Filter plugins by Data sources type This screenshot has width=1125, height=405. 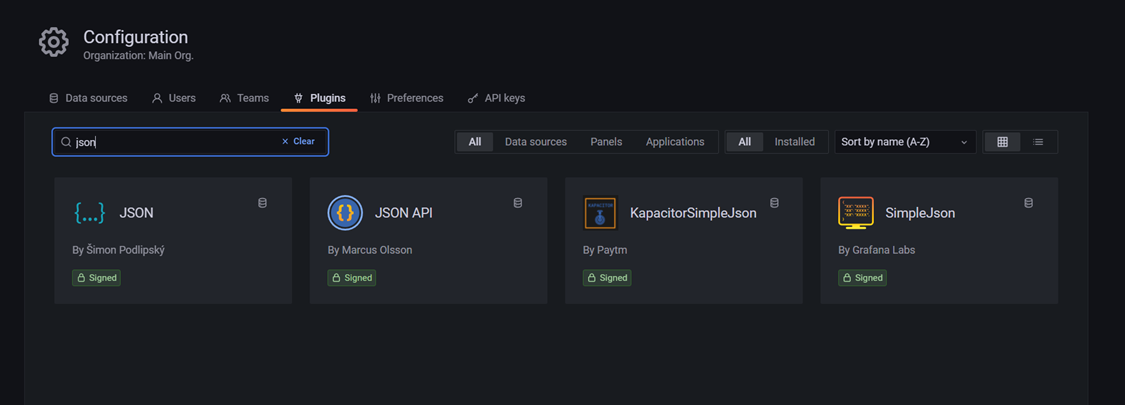[x=536, y=142]
